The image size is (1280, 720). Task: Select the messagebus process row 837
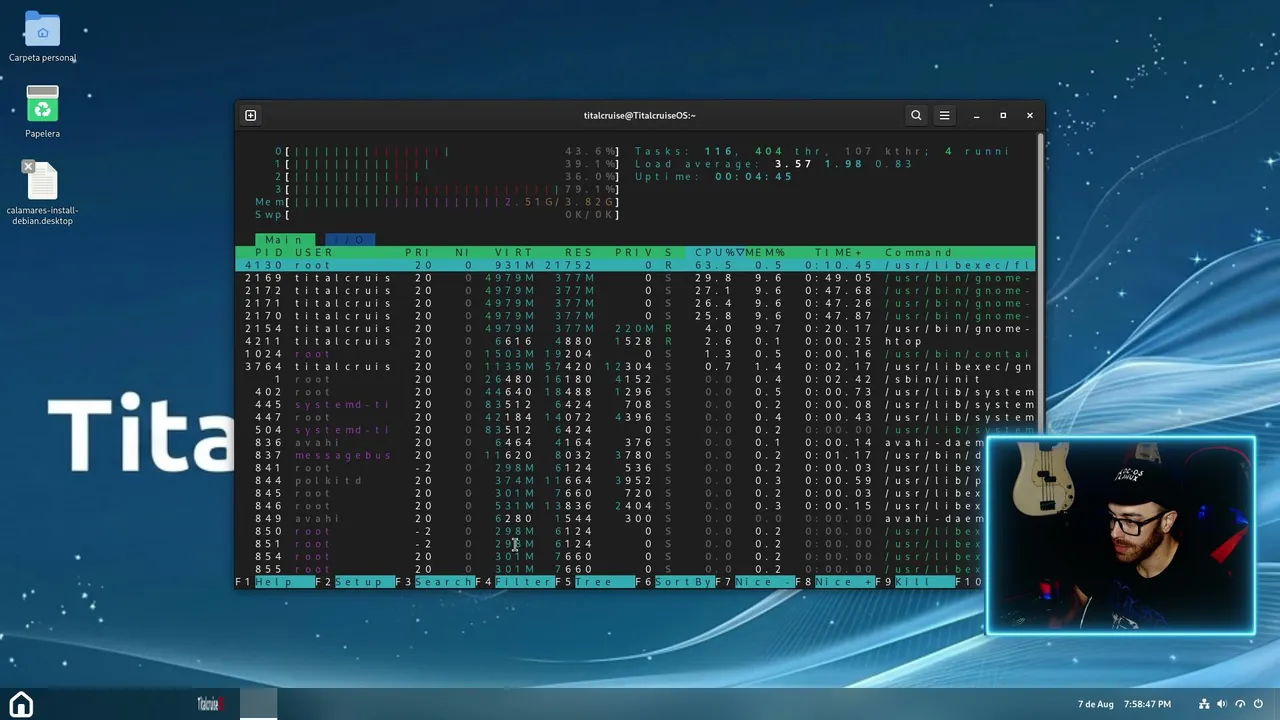[611, 455]
